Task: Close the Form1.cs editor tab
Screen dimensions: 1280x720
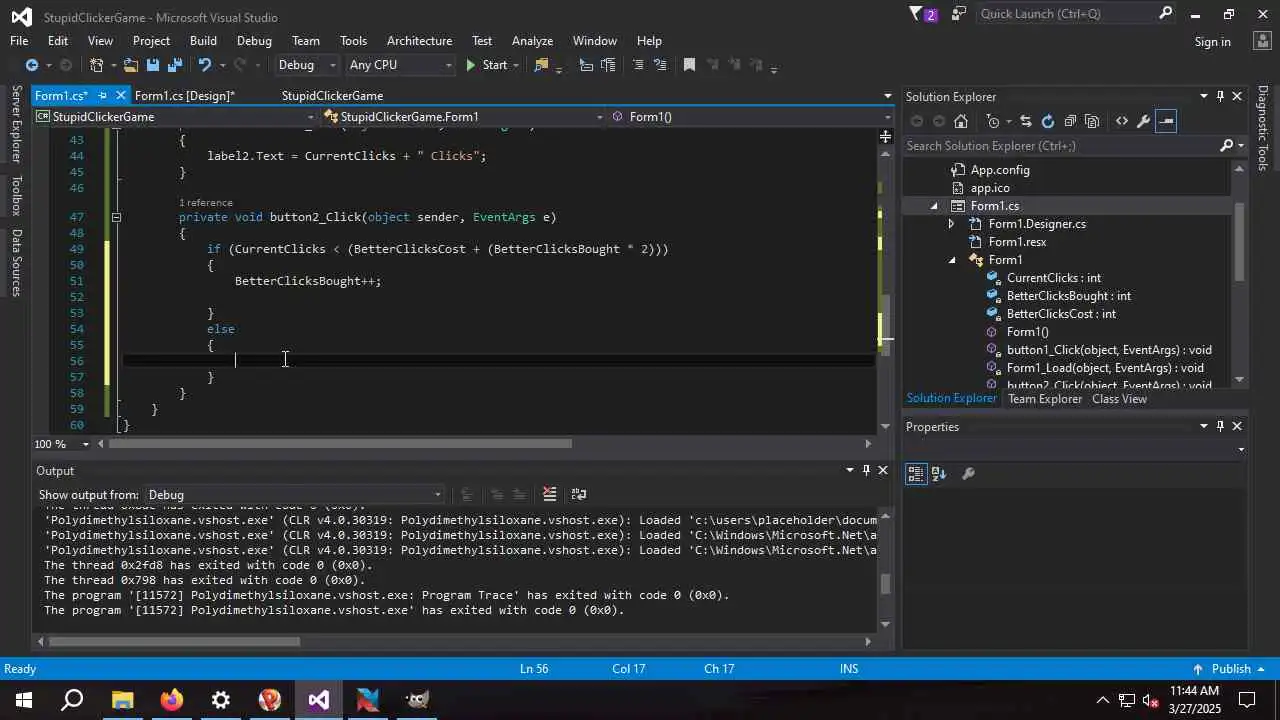Action: [x=121, y=96]
